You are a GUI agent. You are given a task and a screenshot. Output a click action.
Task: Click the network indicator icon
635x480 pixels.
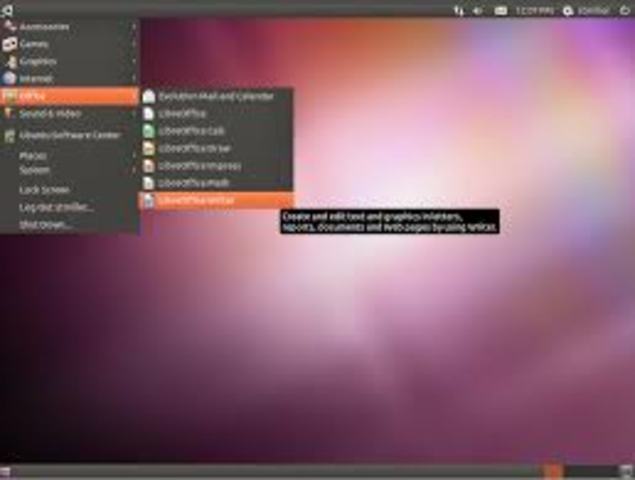coord(459,11)
